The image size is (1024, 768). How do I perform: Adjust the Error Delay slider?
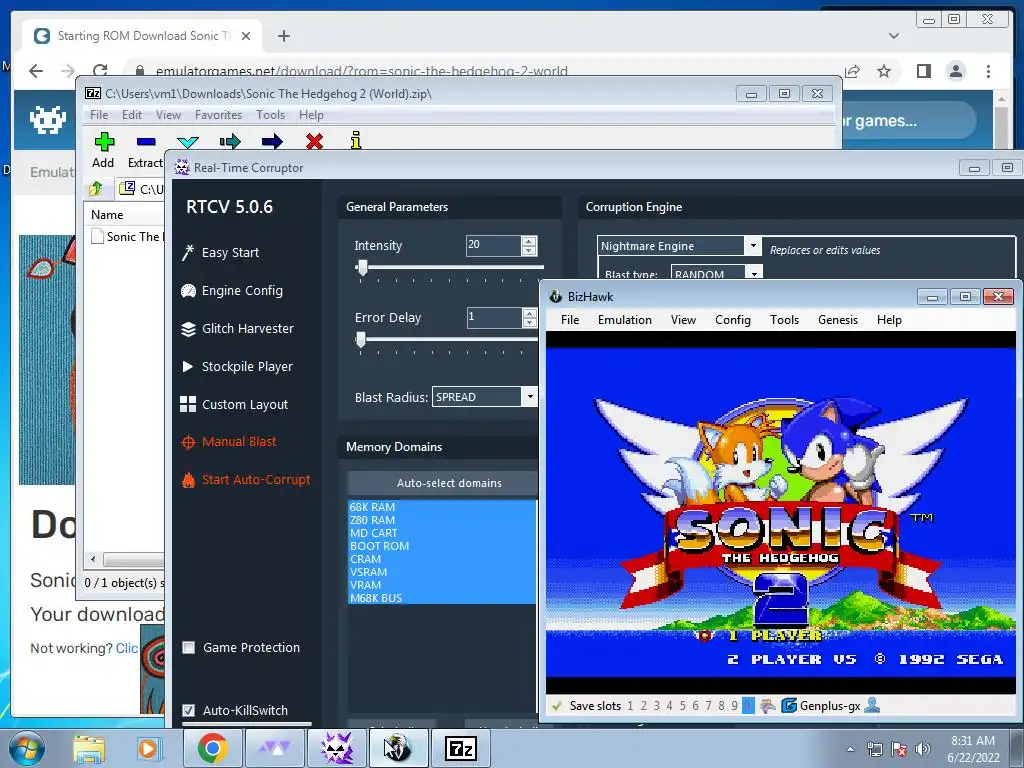click(361, 339)
